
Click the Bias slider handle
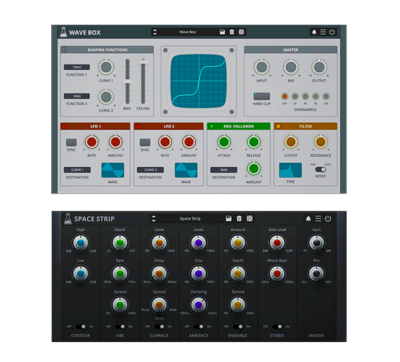coord(127,81)
